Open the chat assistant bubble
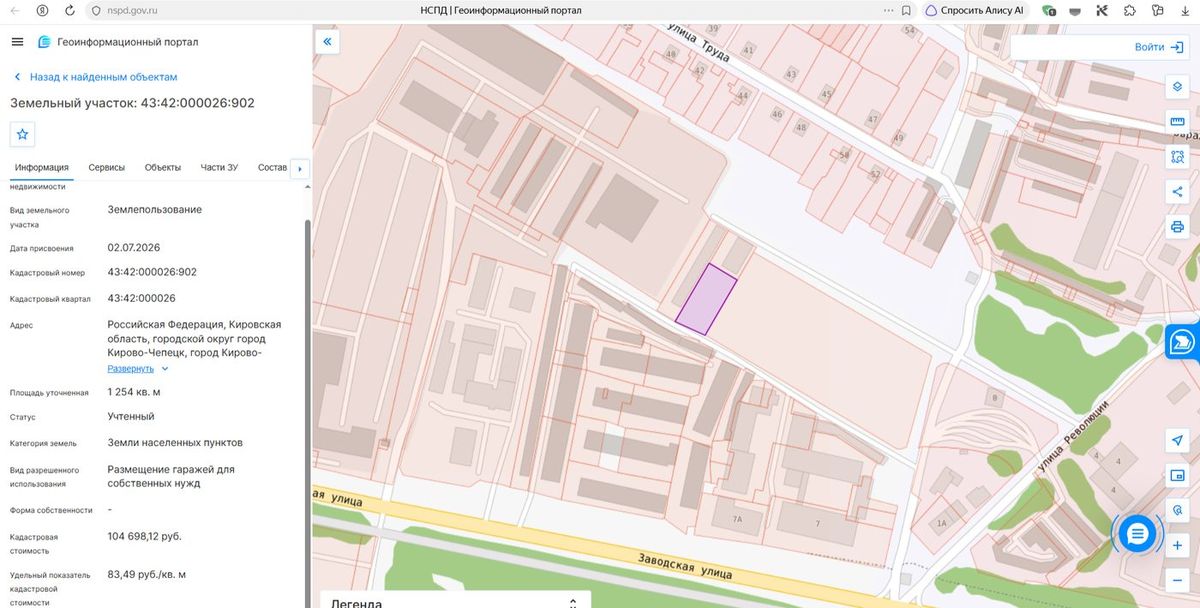Viewport: 1200px width, 608px height. 1136,534
